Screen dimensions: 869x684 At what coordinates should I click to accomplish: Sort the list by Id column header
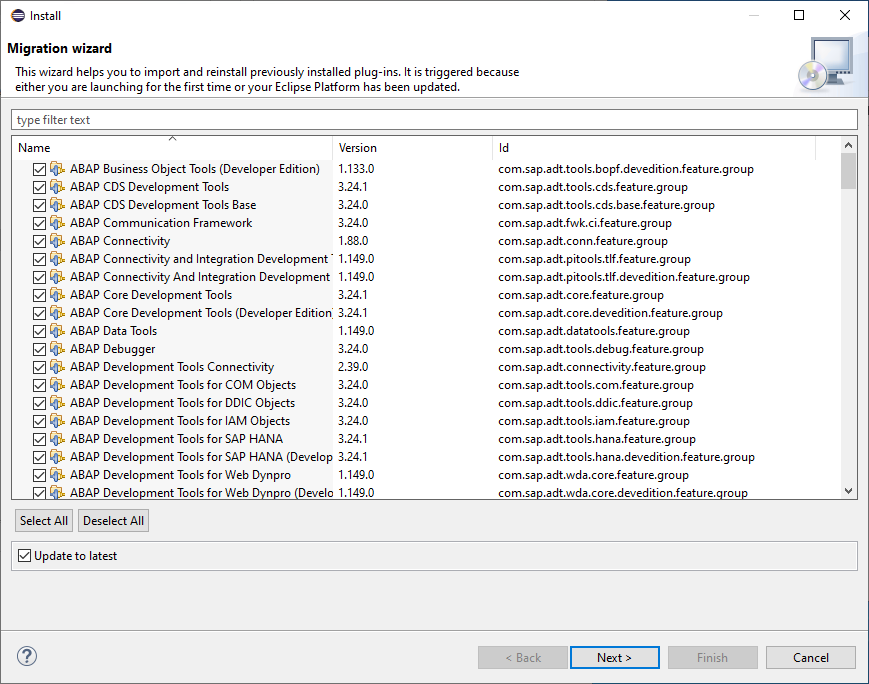pos(654,147)
